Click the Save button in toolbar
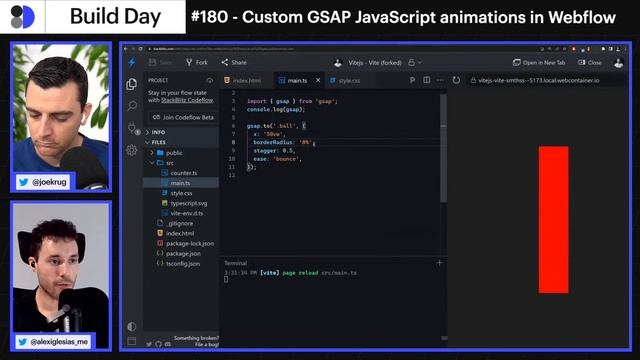 tap(160, 62)
